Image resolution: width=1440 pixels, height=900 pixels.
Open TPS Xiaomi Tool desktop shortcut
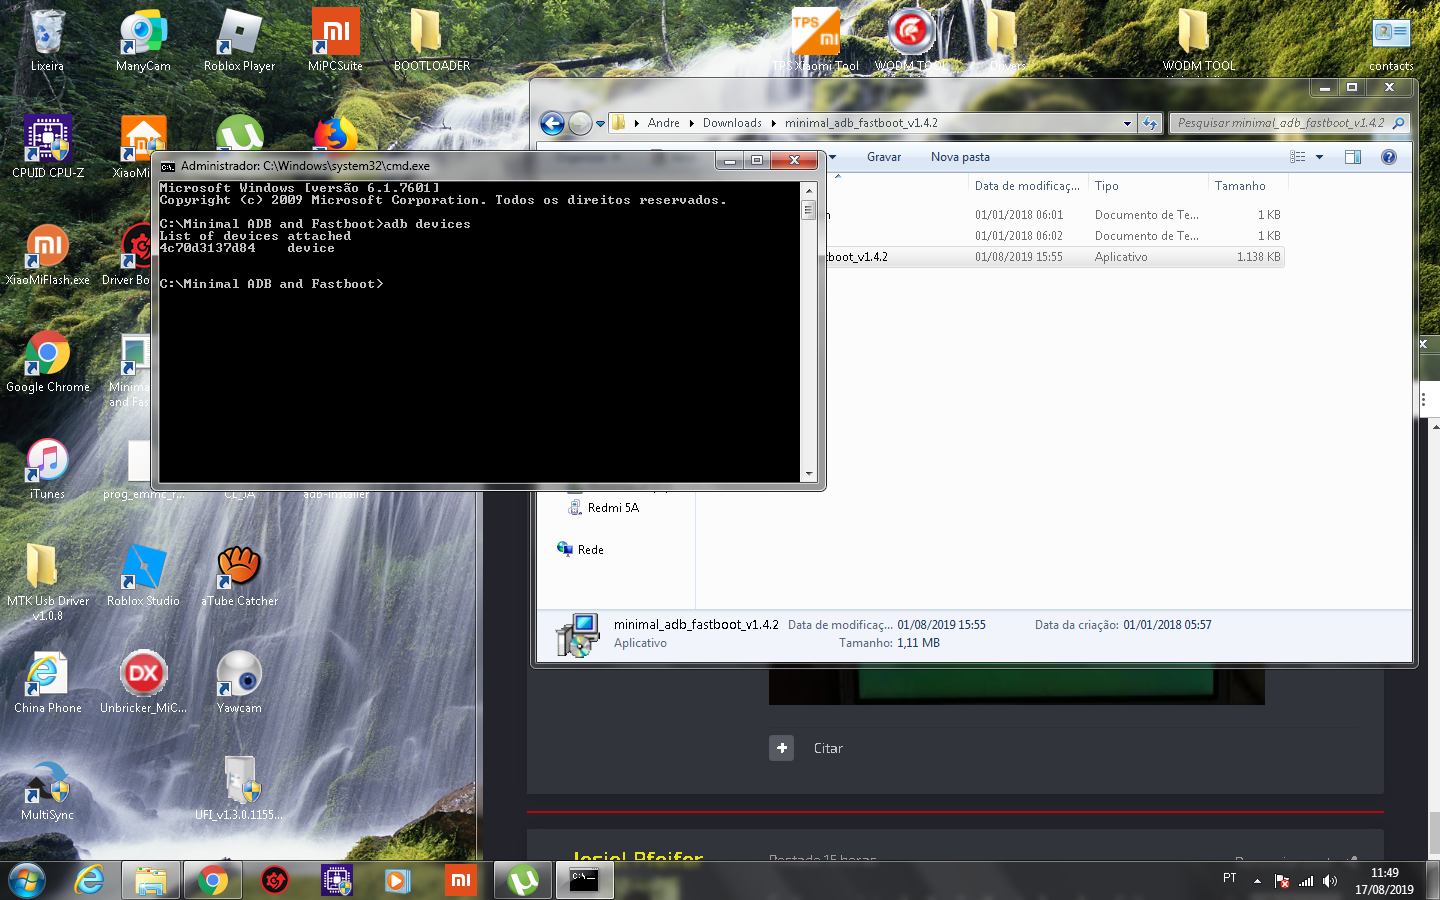(815, 40)
